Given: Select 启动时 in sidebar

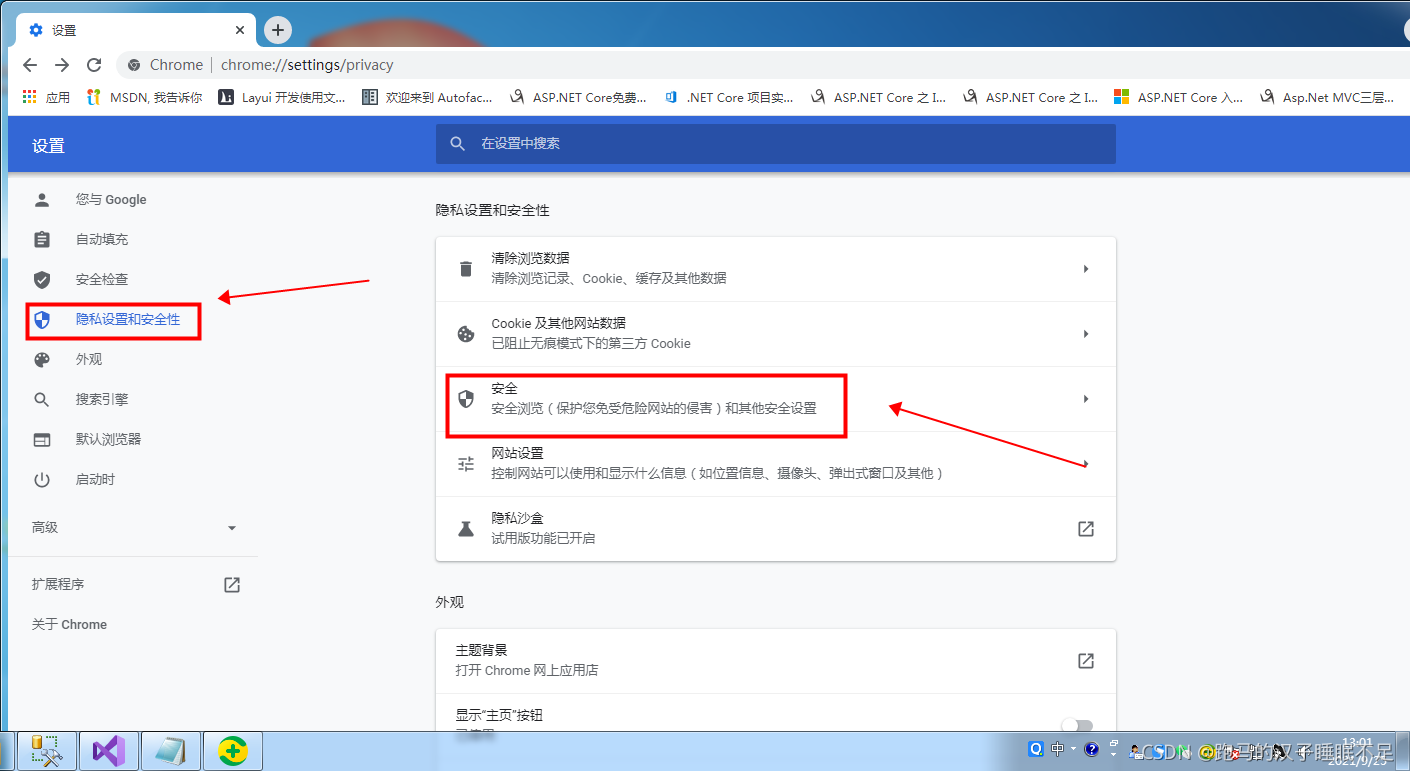Looking at the screenshot, I should [x=95, y=480].
